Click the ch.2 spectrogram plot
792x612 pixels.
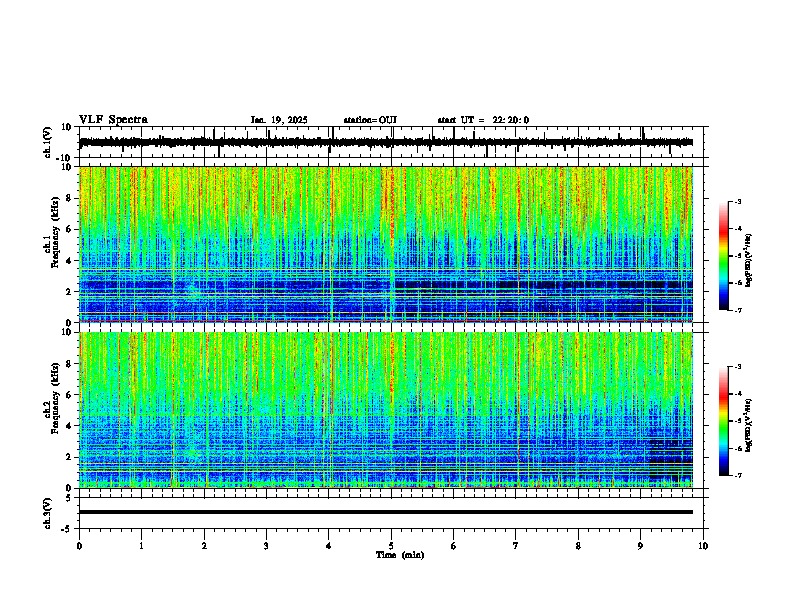[x=386, y=410]
